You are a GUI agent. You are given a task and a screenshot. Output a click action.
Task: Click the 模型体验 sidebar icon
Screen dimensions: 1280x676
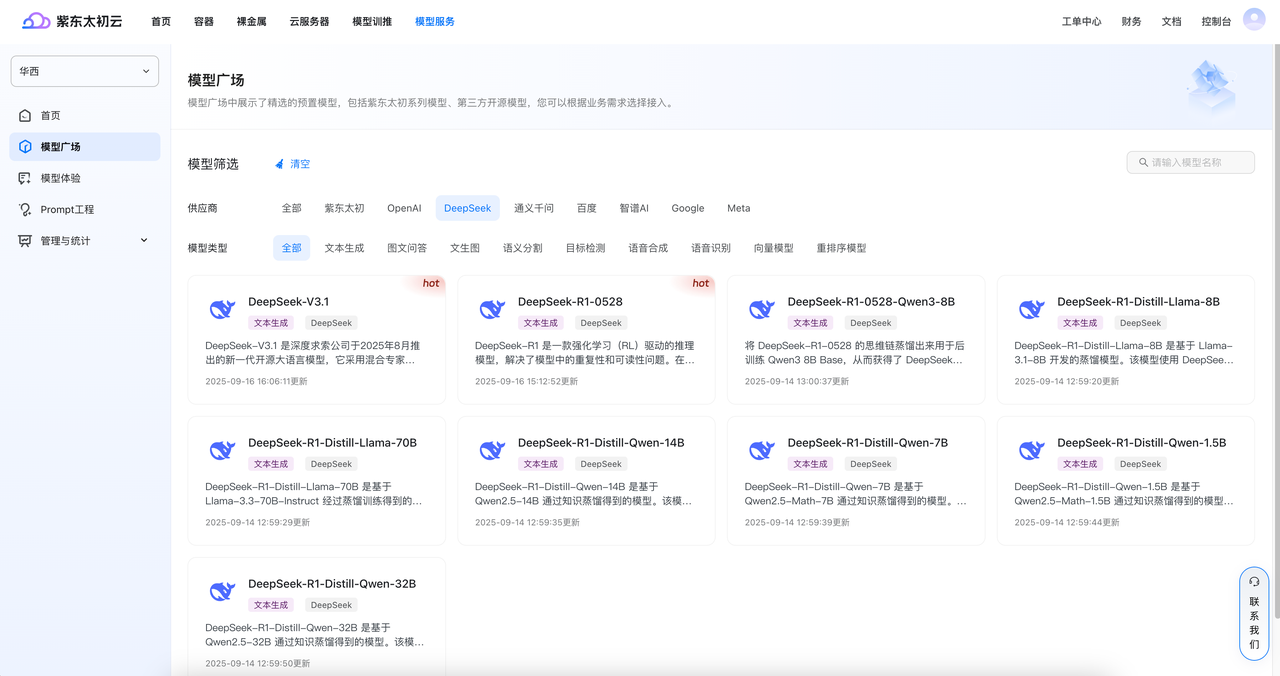[25, 178]
